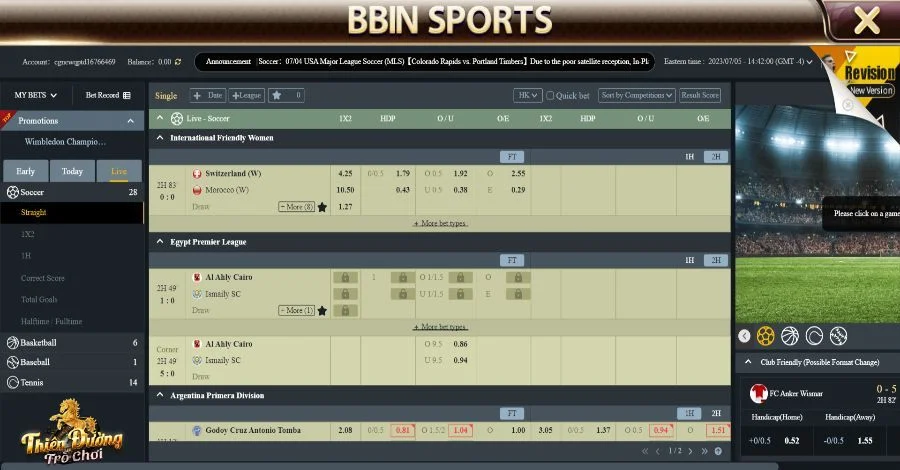This screenshot has width=900, height=470.
Task: Open Sort by Competitions dropdown
Action: tap(637, 95)
